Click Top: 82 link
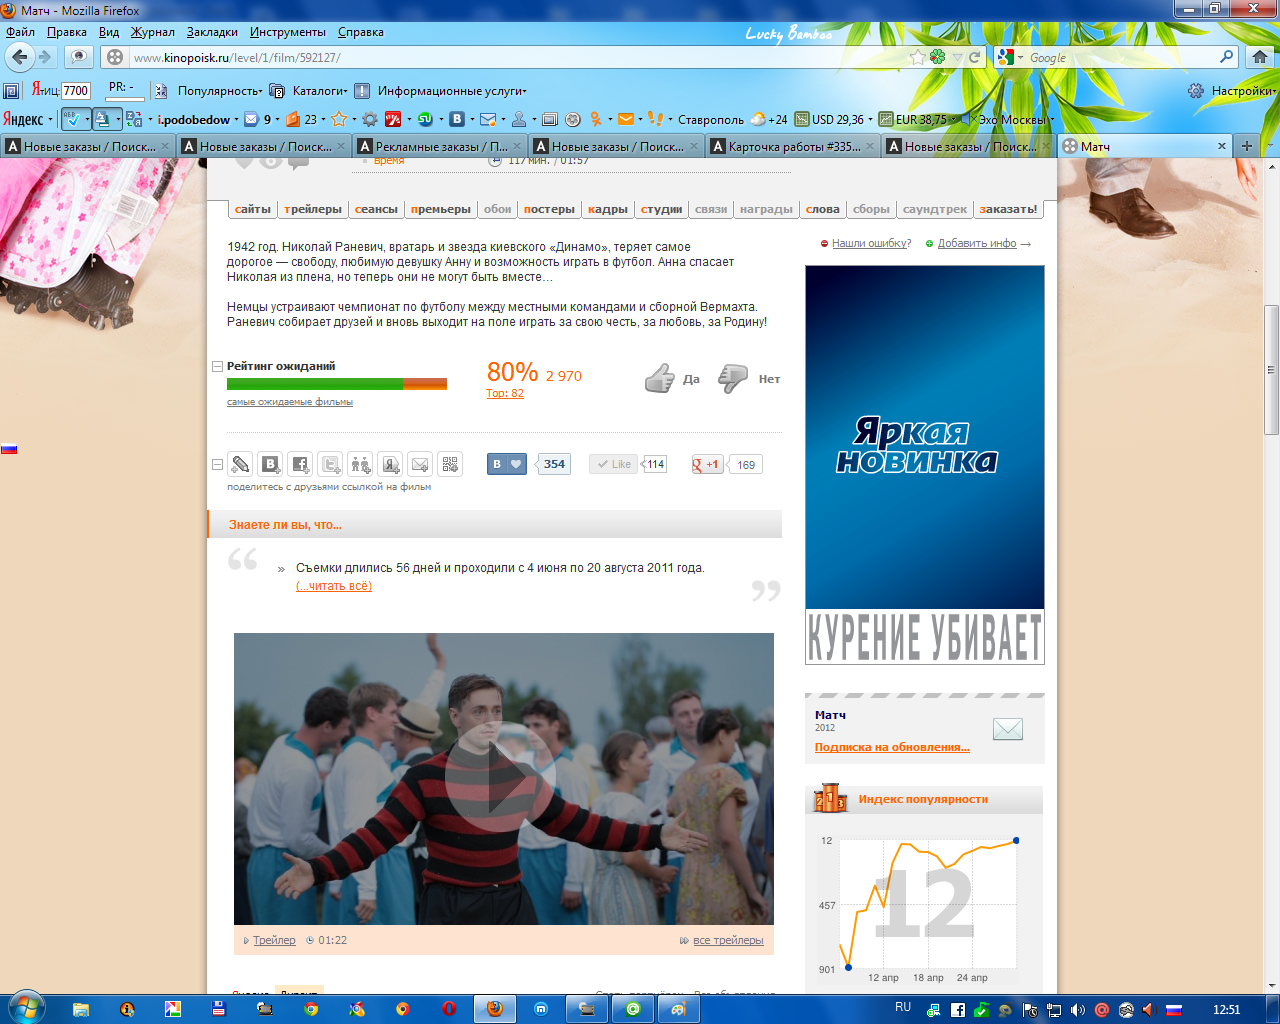 tap(505, 393)
